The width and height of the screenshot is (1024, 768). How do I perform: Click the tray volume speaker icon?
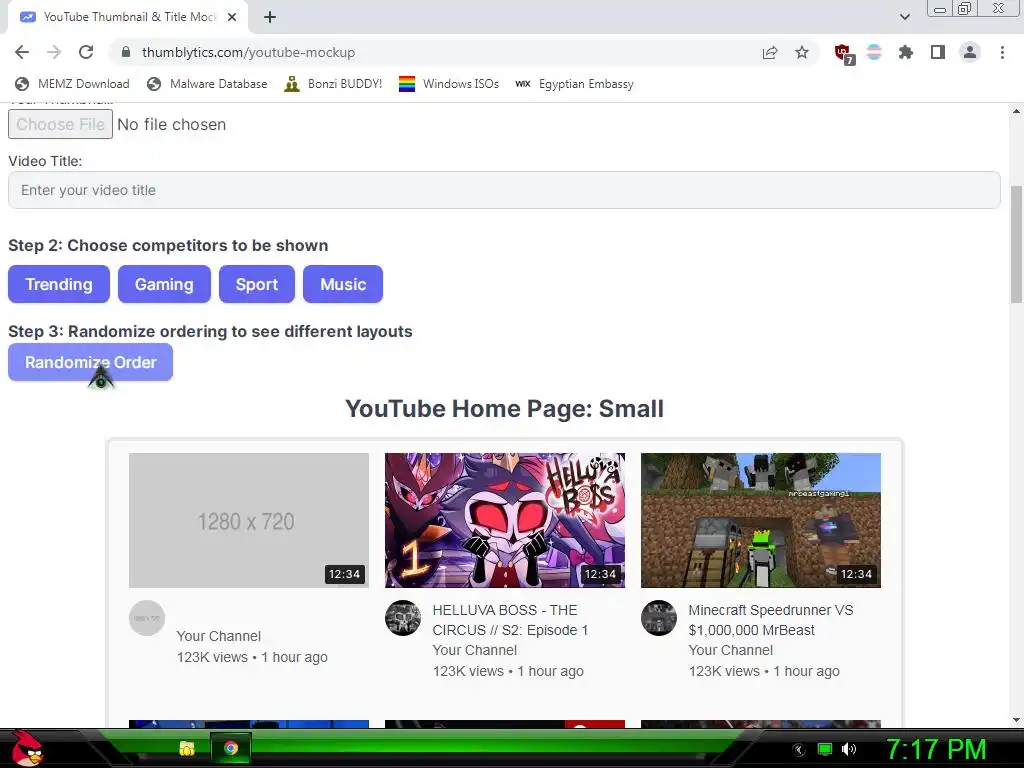[849, 749]
